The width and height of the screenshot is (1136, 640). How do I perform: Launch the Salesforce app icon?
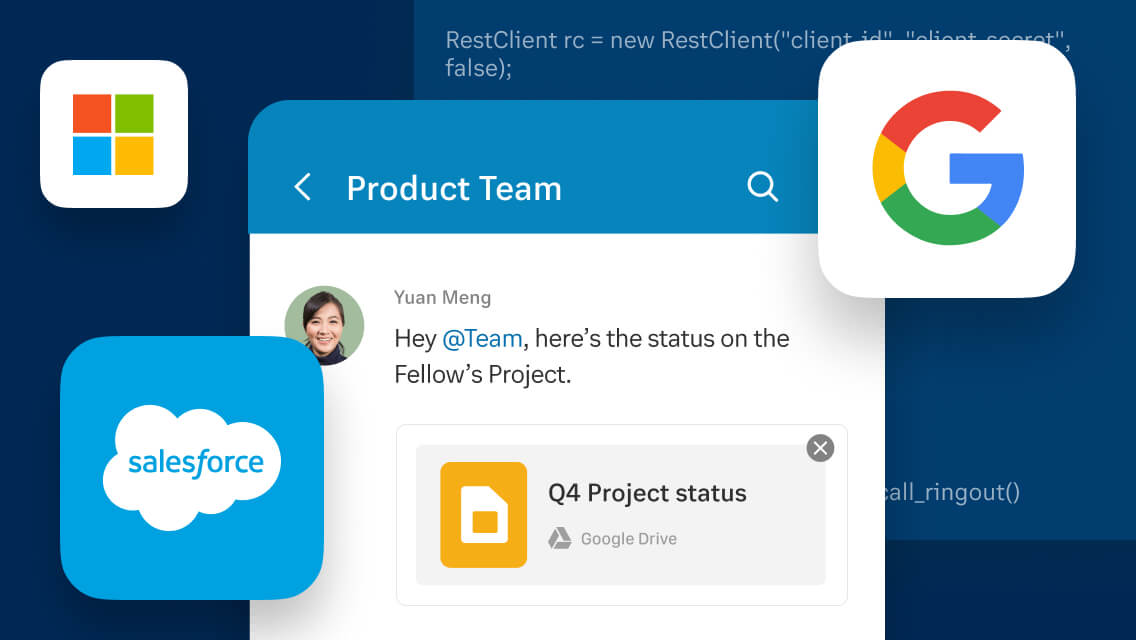coord(191,466)
